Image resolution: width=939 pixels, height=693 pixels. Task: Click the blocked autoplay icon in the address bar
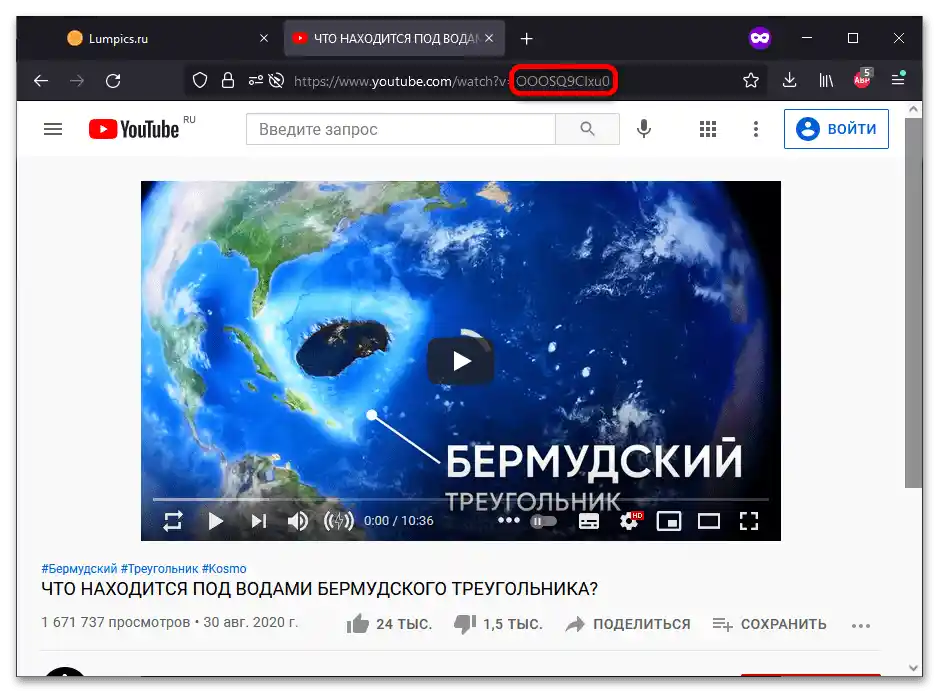tap(276, 80)
